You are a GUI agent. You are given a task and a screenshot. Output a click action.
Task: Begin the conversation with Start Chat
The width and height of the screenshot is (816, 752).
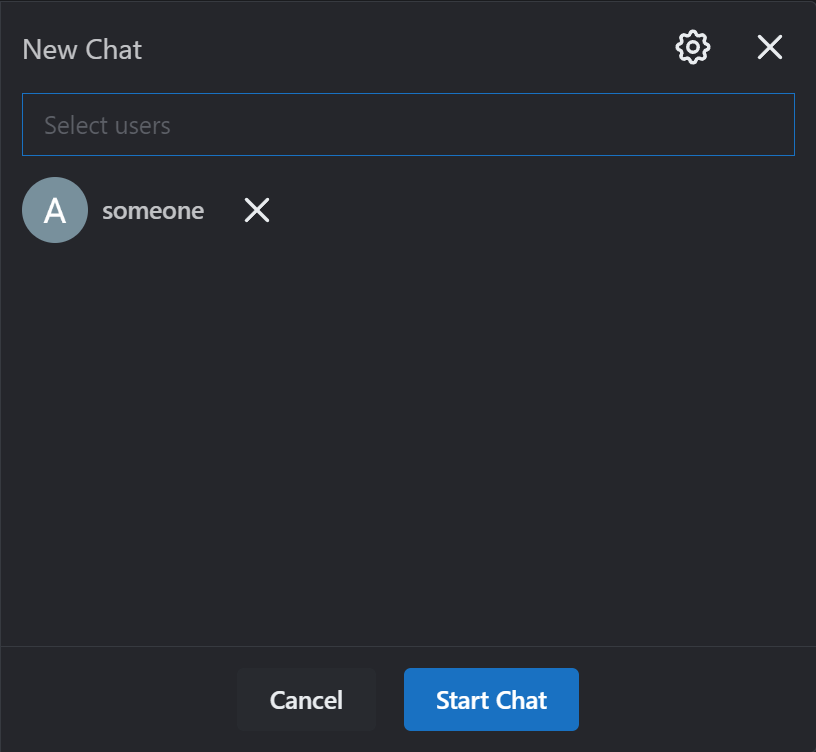click(491, 699)
